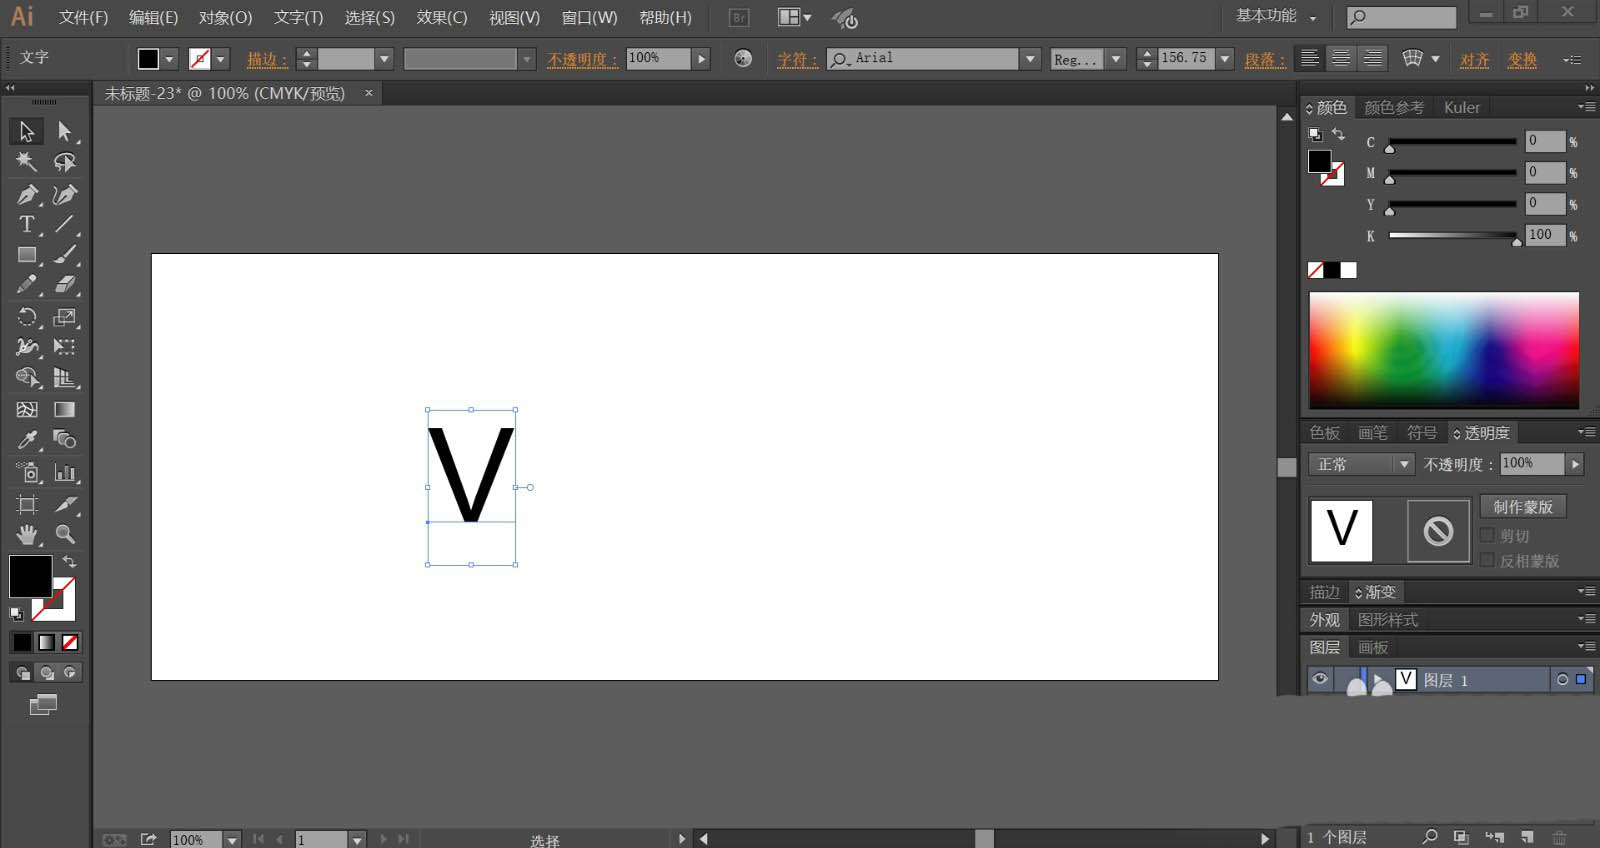
Task: Set paragraph align center
Action: click(x=1341, y=58)
